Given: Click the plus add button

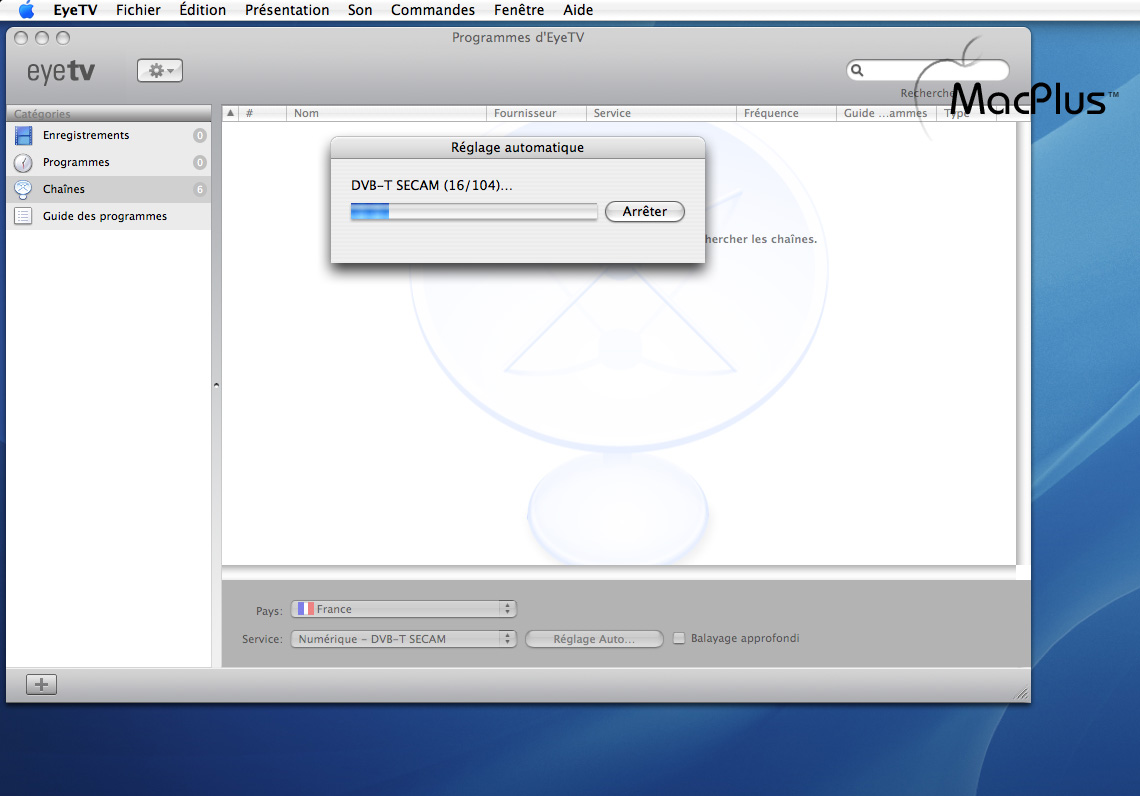Looking at the screenshot, I should coord(41,684).
